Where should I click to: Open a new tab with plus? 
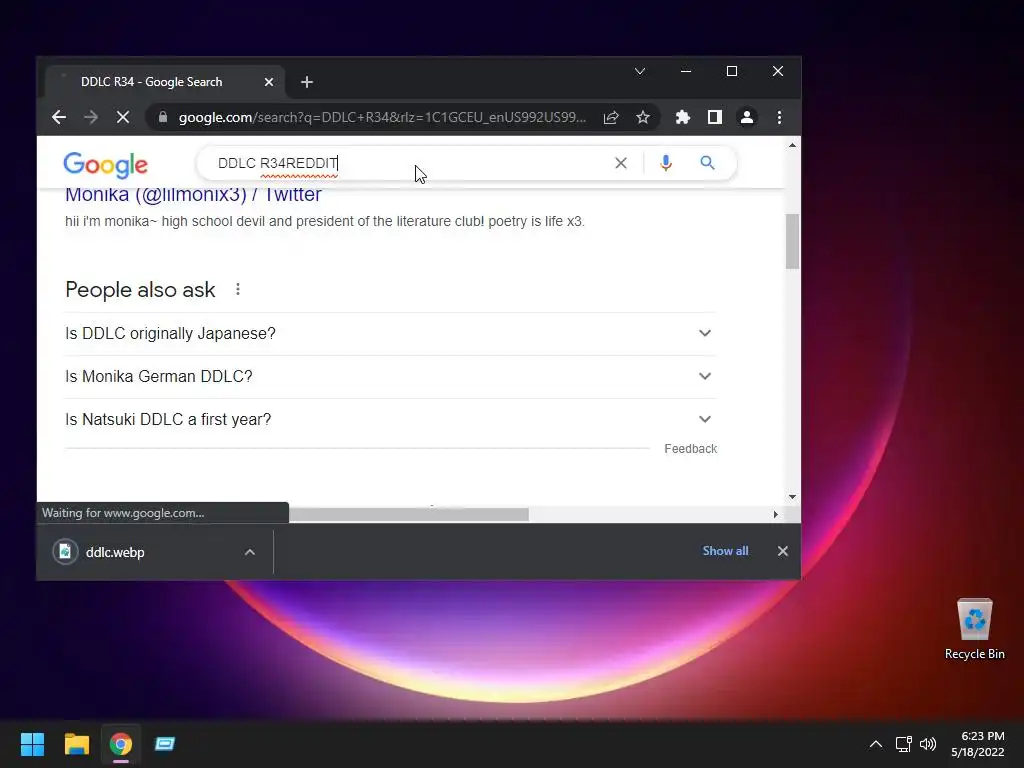[307, 82]
